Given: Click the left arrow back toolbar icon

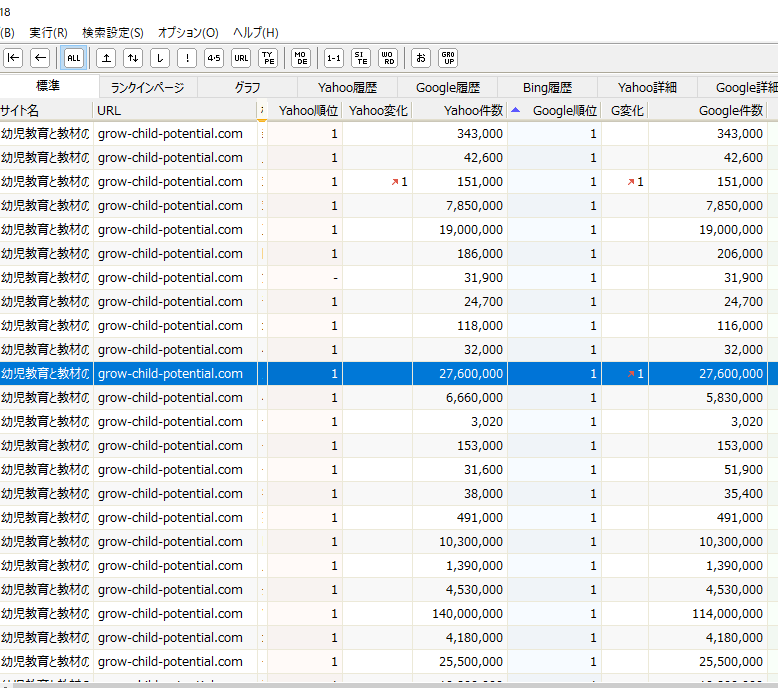Looking at the screenshot, I should click(x=40, y=58).
